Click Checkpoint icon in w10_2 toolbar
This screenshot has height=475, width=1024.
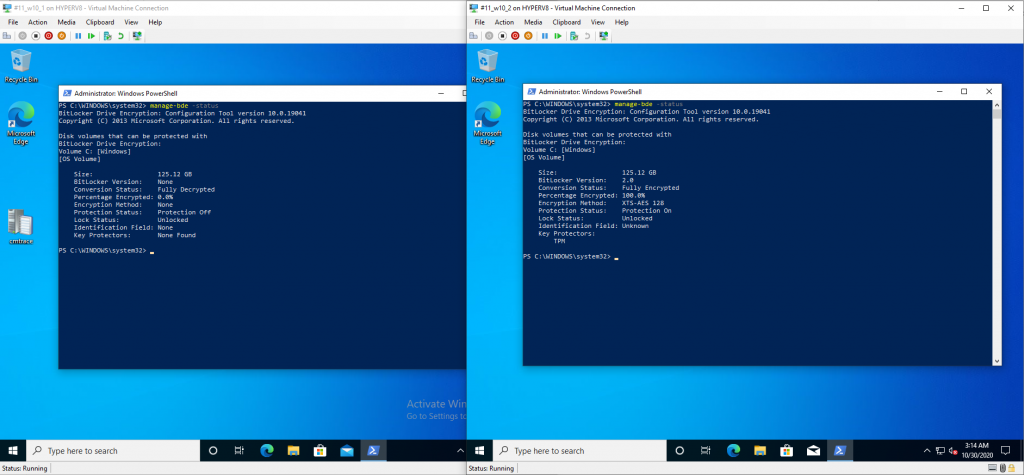pos(574,36)
